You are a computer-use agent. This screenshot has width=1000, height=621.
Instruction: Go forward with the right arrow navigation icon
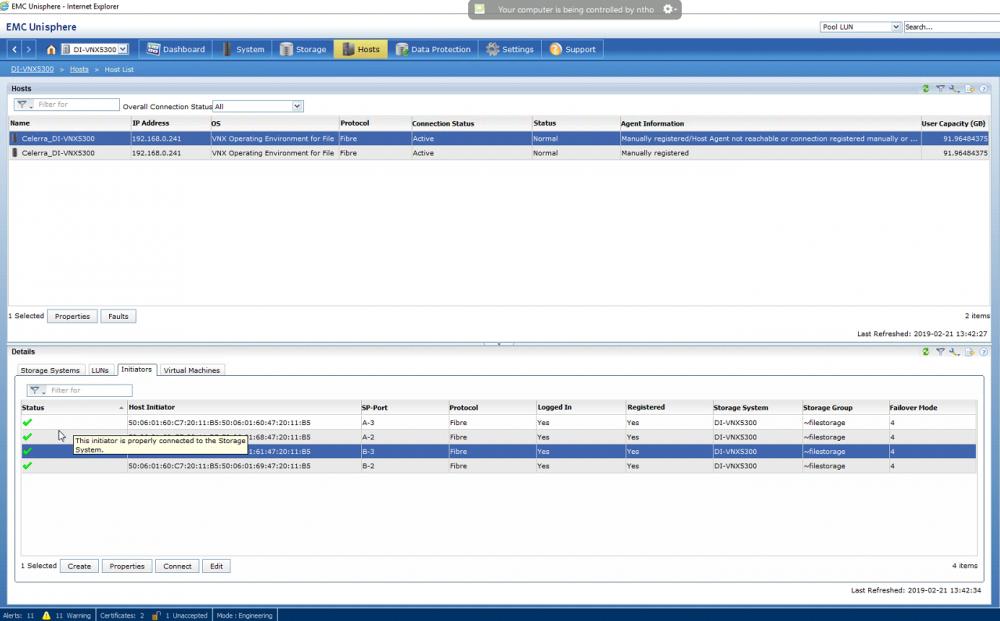coord(28,49)
